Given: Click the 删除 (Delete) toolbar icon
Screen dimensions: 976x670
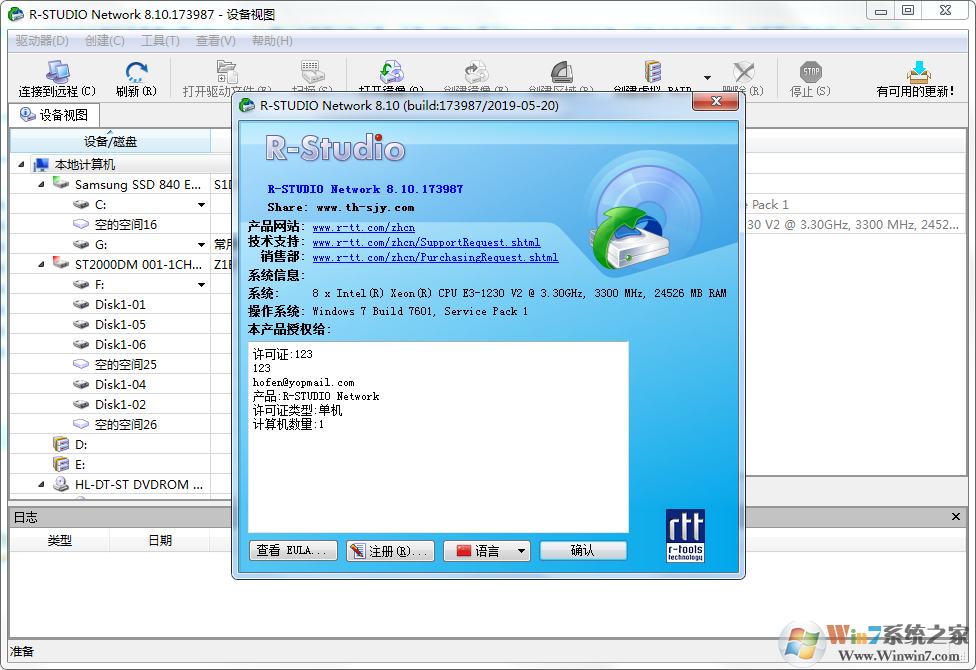Looking at the screenshot, I should click(743, 72).
